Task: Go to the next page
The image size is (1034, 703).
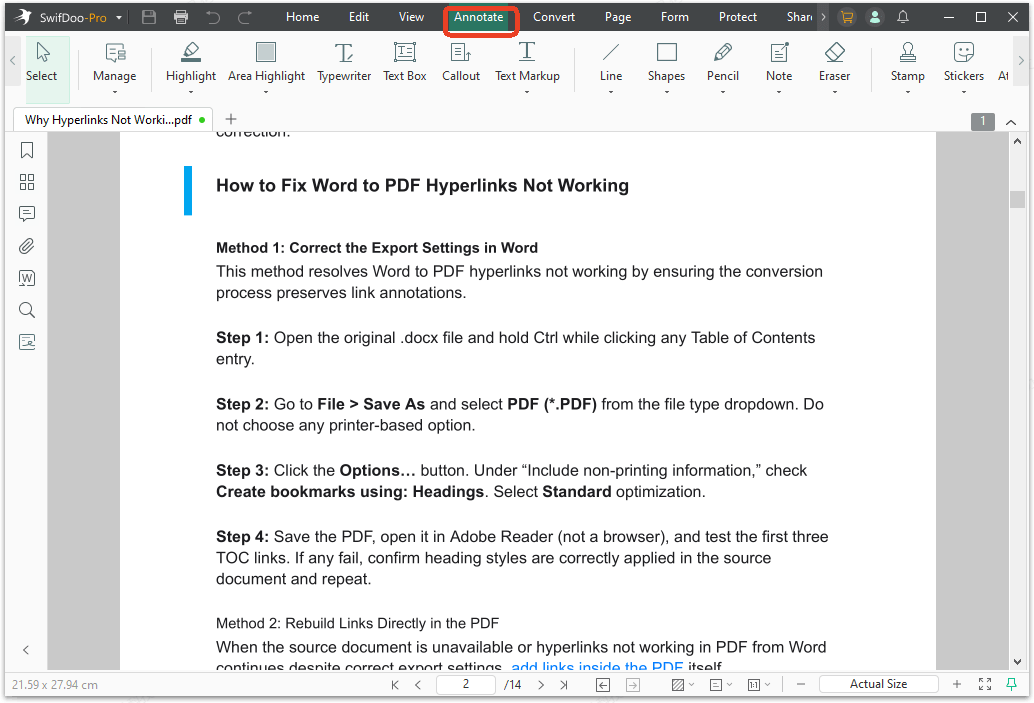Action: [x=541, y=685]
